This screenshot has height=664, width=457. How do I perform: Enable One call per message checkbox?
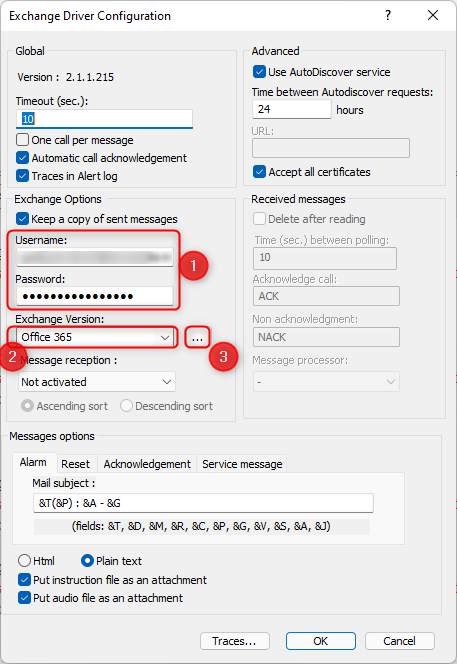(x=22, y=140)
